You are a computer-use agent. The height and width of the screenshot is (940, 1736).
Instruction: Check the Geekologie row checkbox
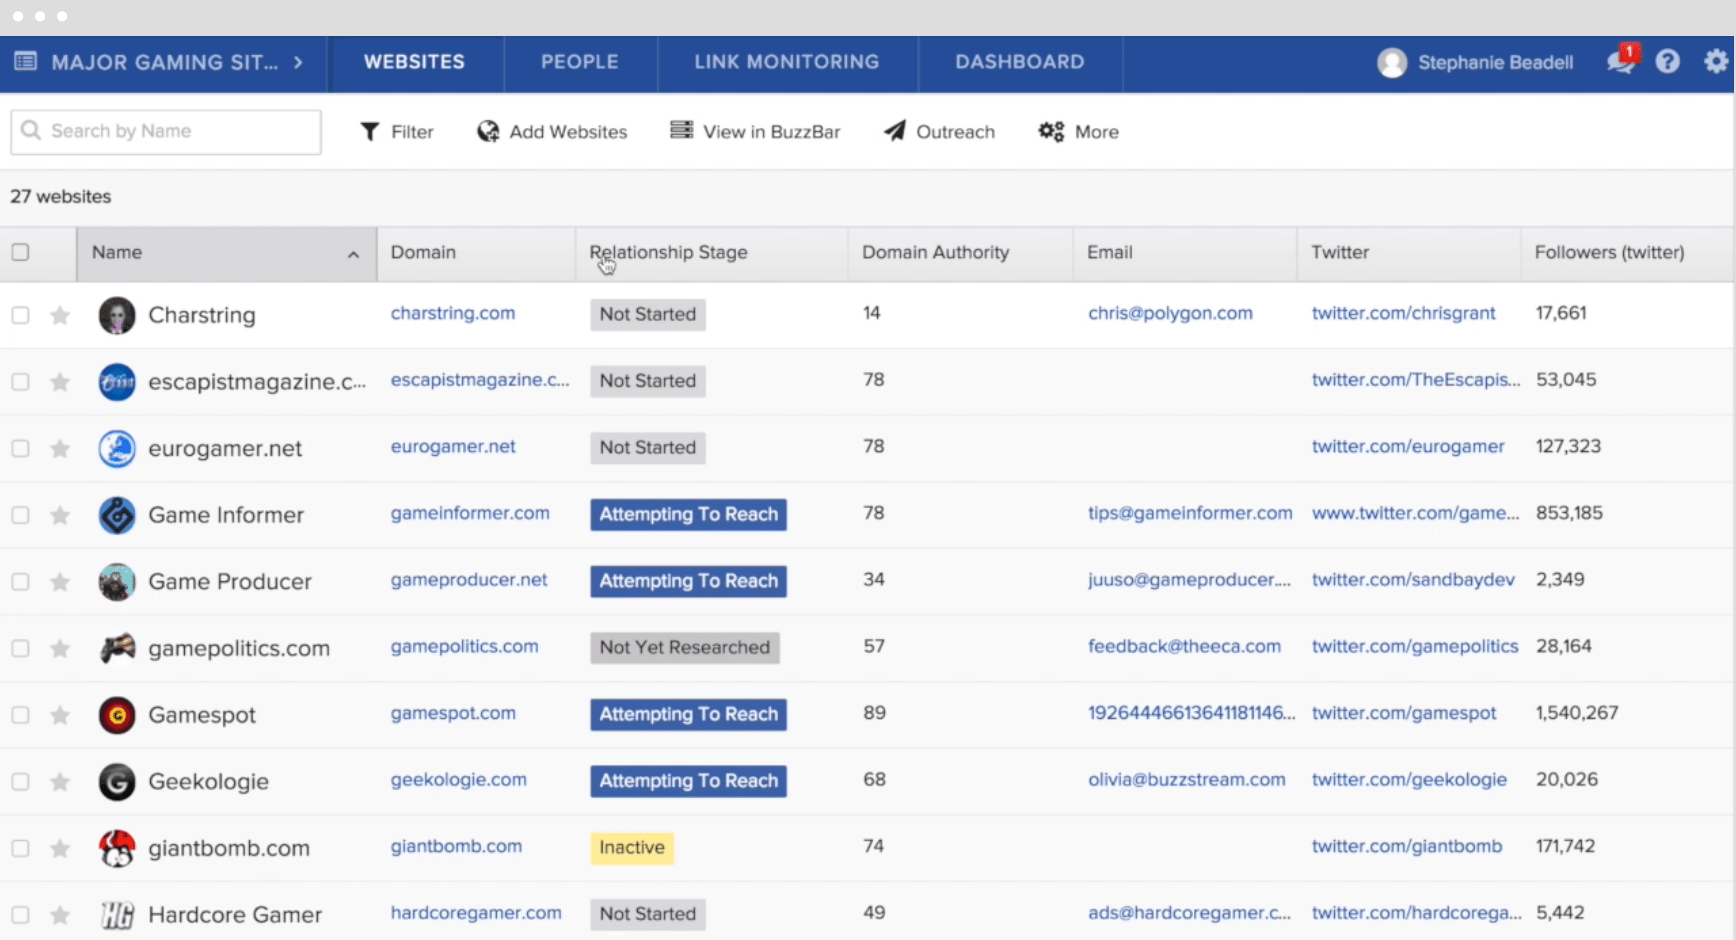(x=20, y=782)
